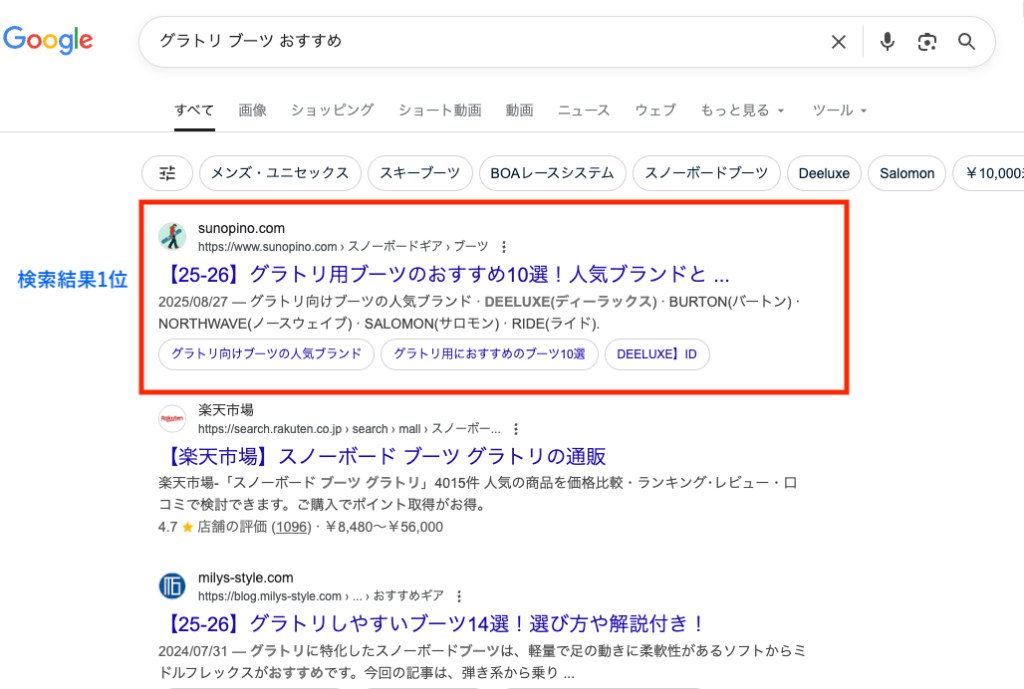
Task: Apply the スキーブーツ filter chip
Action: tap(420, 173)
